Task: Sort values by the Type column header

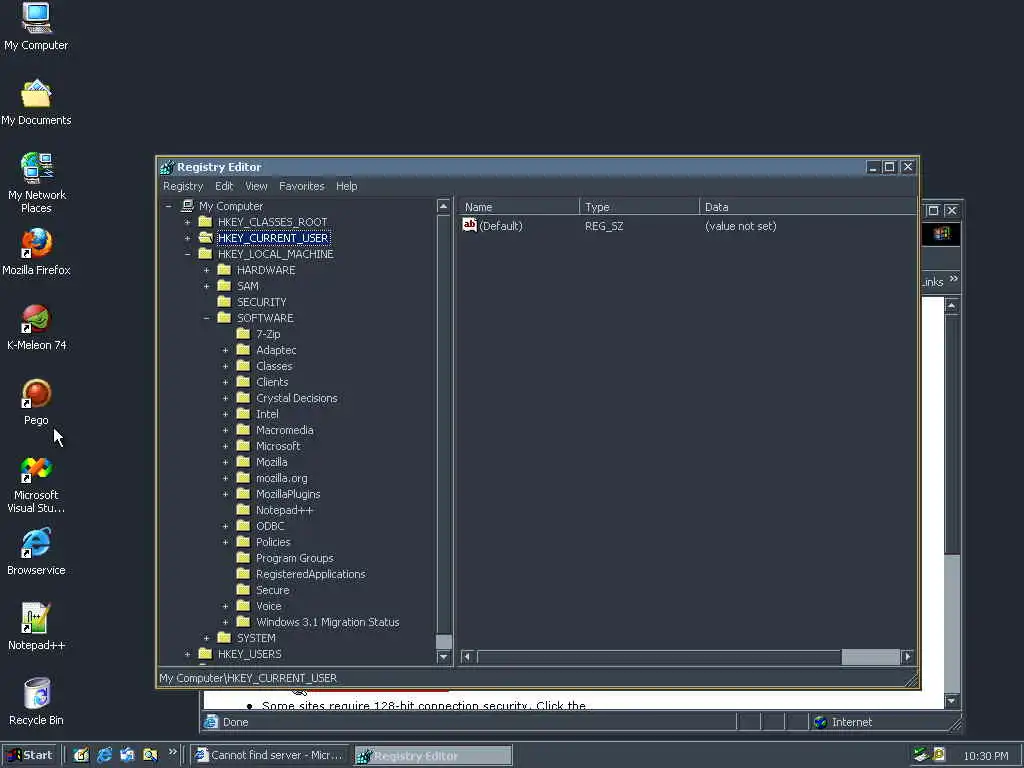Action: [639, 206]
